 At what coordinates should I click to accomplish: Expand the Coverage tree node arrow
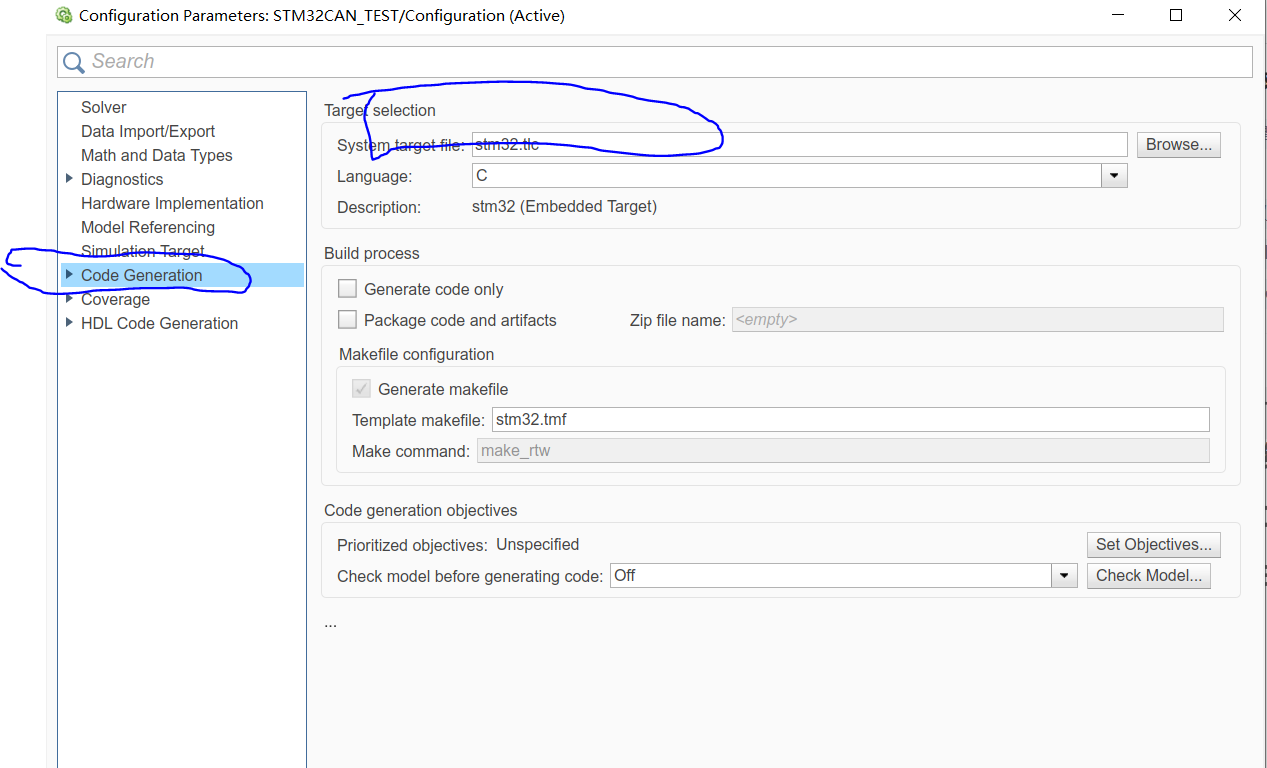pyautogui.click(x=69, y=298)
